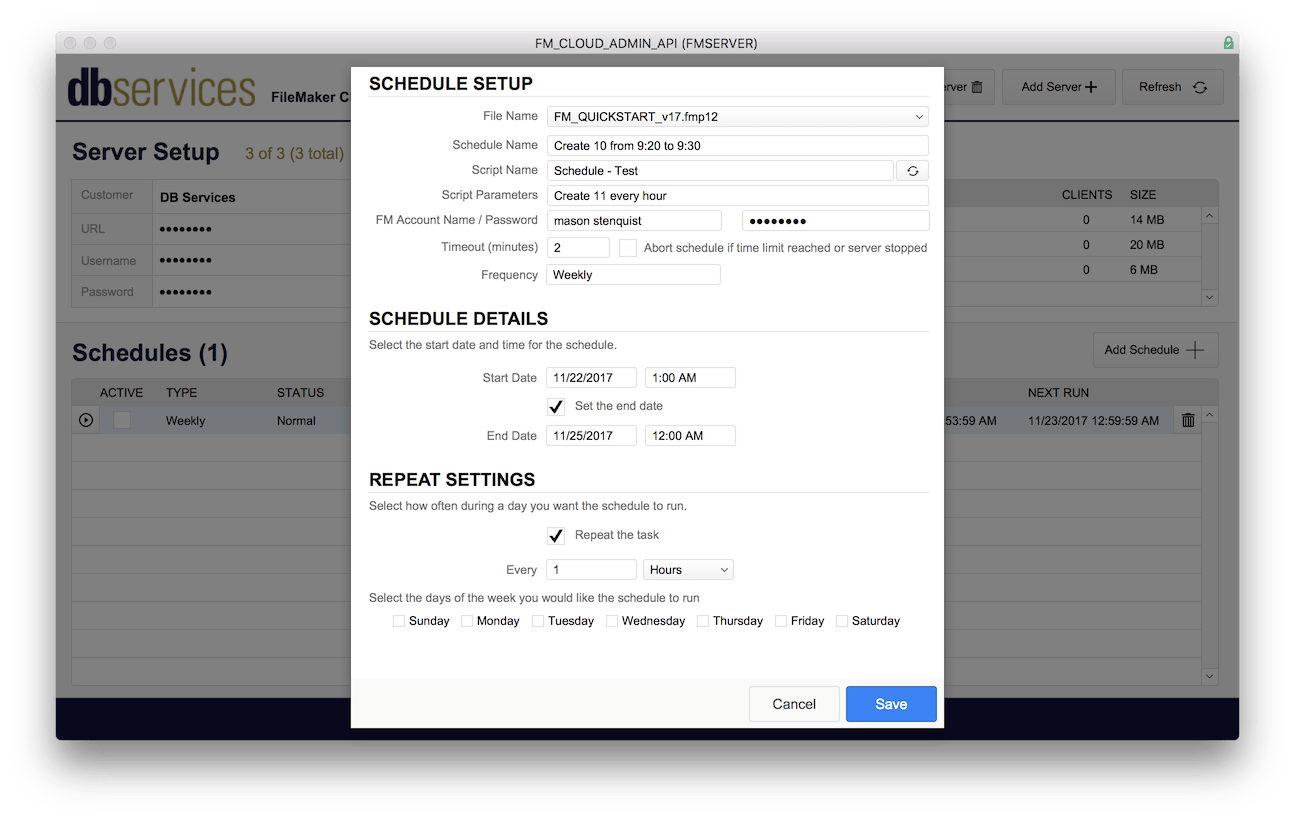This screenshot has width=1295, height=820.
Task: Click the STATUS column header
Action: 300,393
